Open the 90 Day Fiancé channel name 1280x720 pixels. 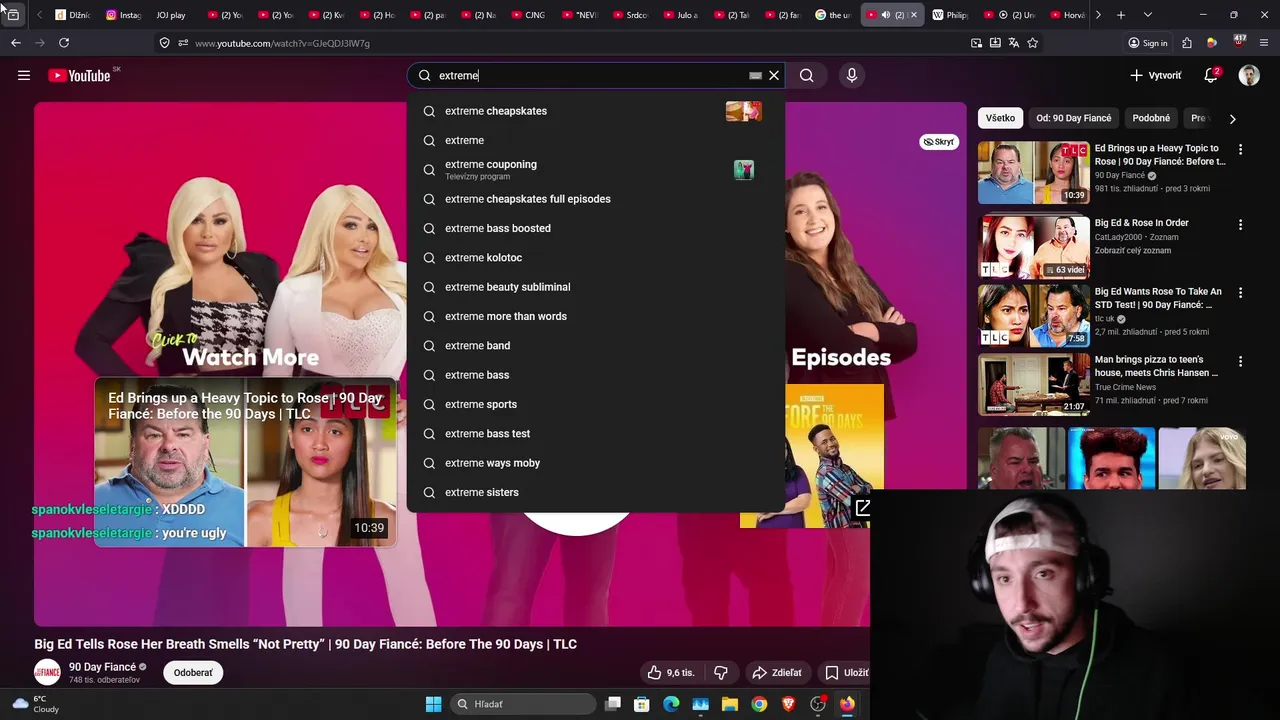pyautogui.click(x=102, y=667)
